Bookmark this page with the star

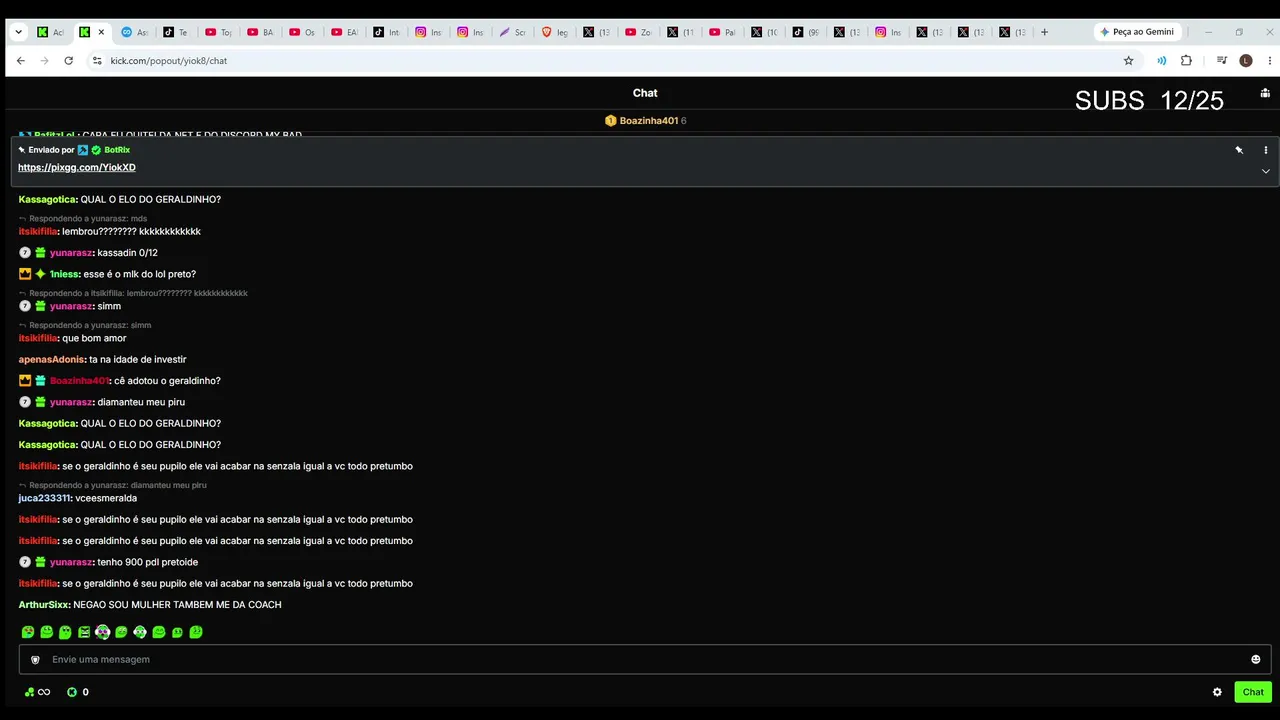pyautogui.click(x=1129, y=61)
